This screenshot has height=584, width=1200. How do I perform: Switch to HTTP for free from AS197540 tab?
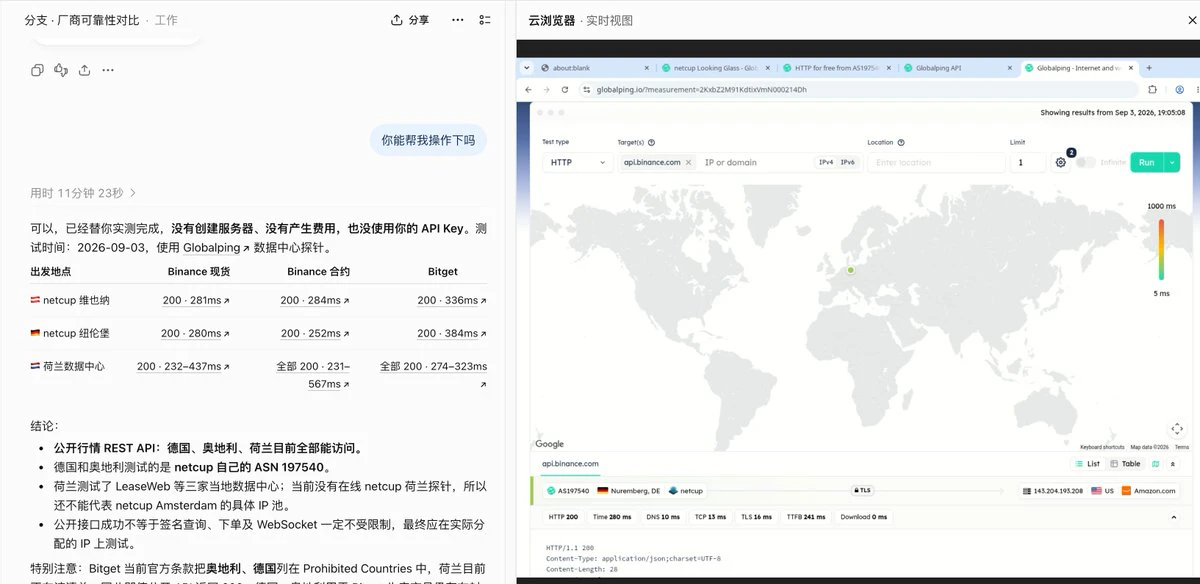coord(835,68)
